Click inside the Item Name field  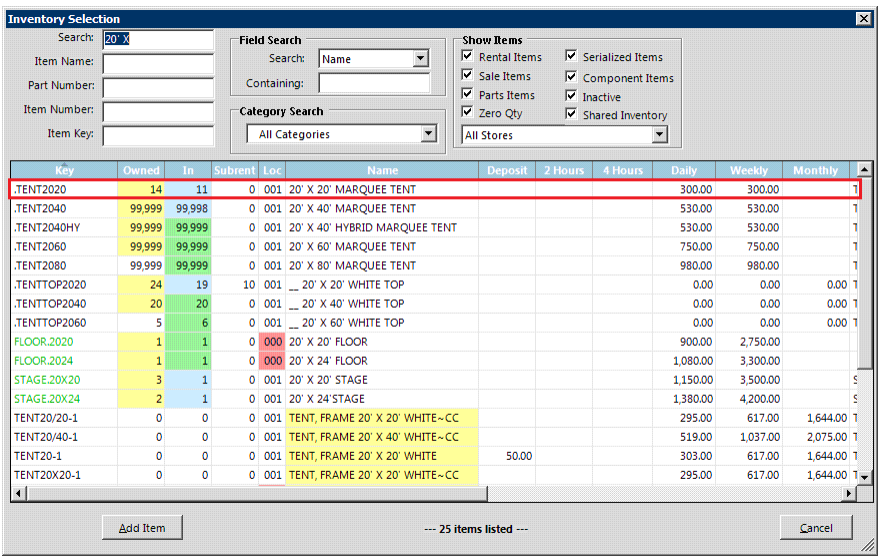[x=158, y=63]
